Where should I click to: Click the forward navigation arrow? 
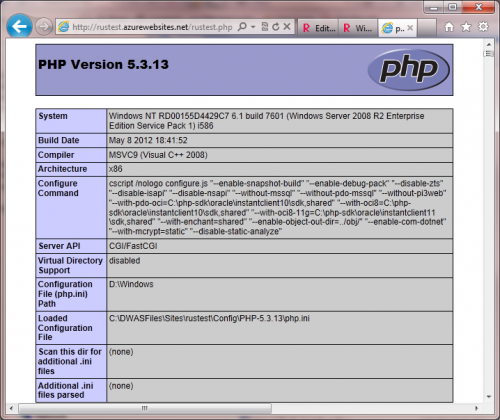click(x=44, y=27)
